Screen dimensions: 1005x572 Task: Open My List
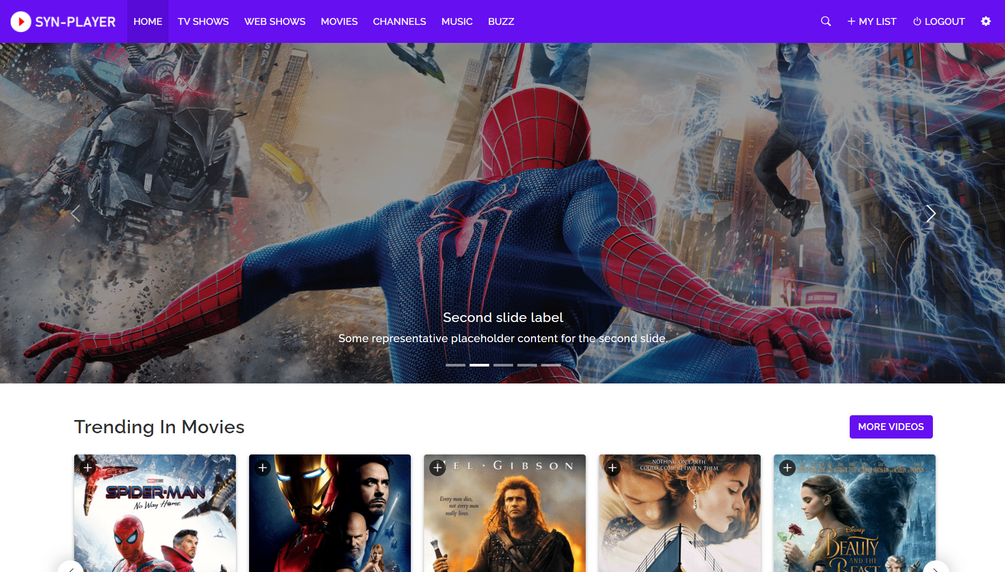872,21
